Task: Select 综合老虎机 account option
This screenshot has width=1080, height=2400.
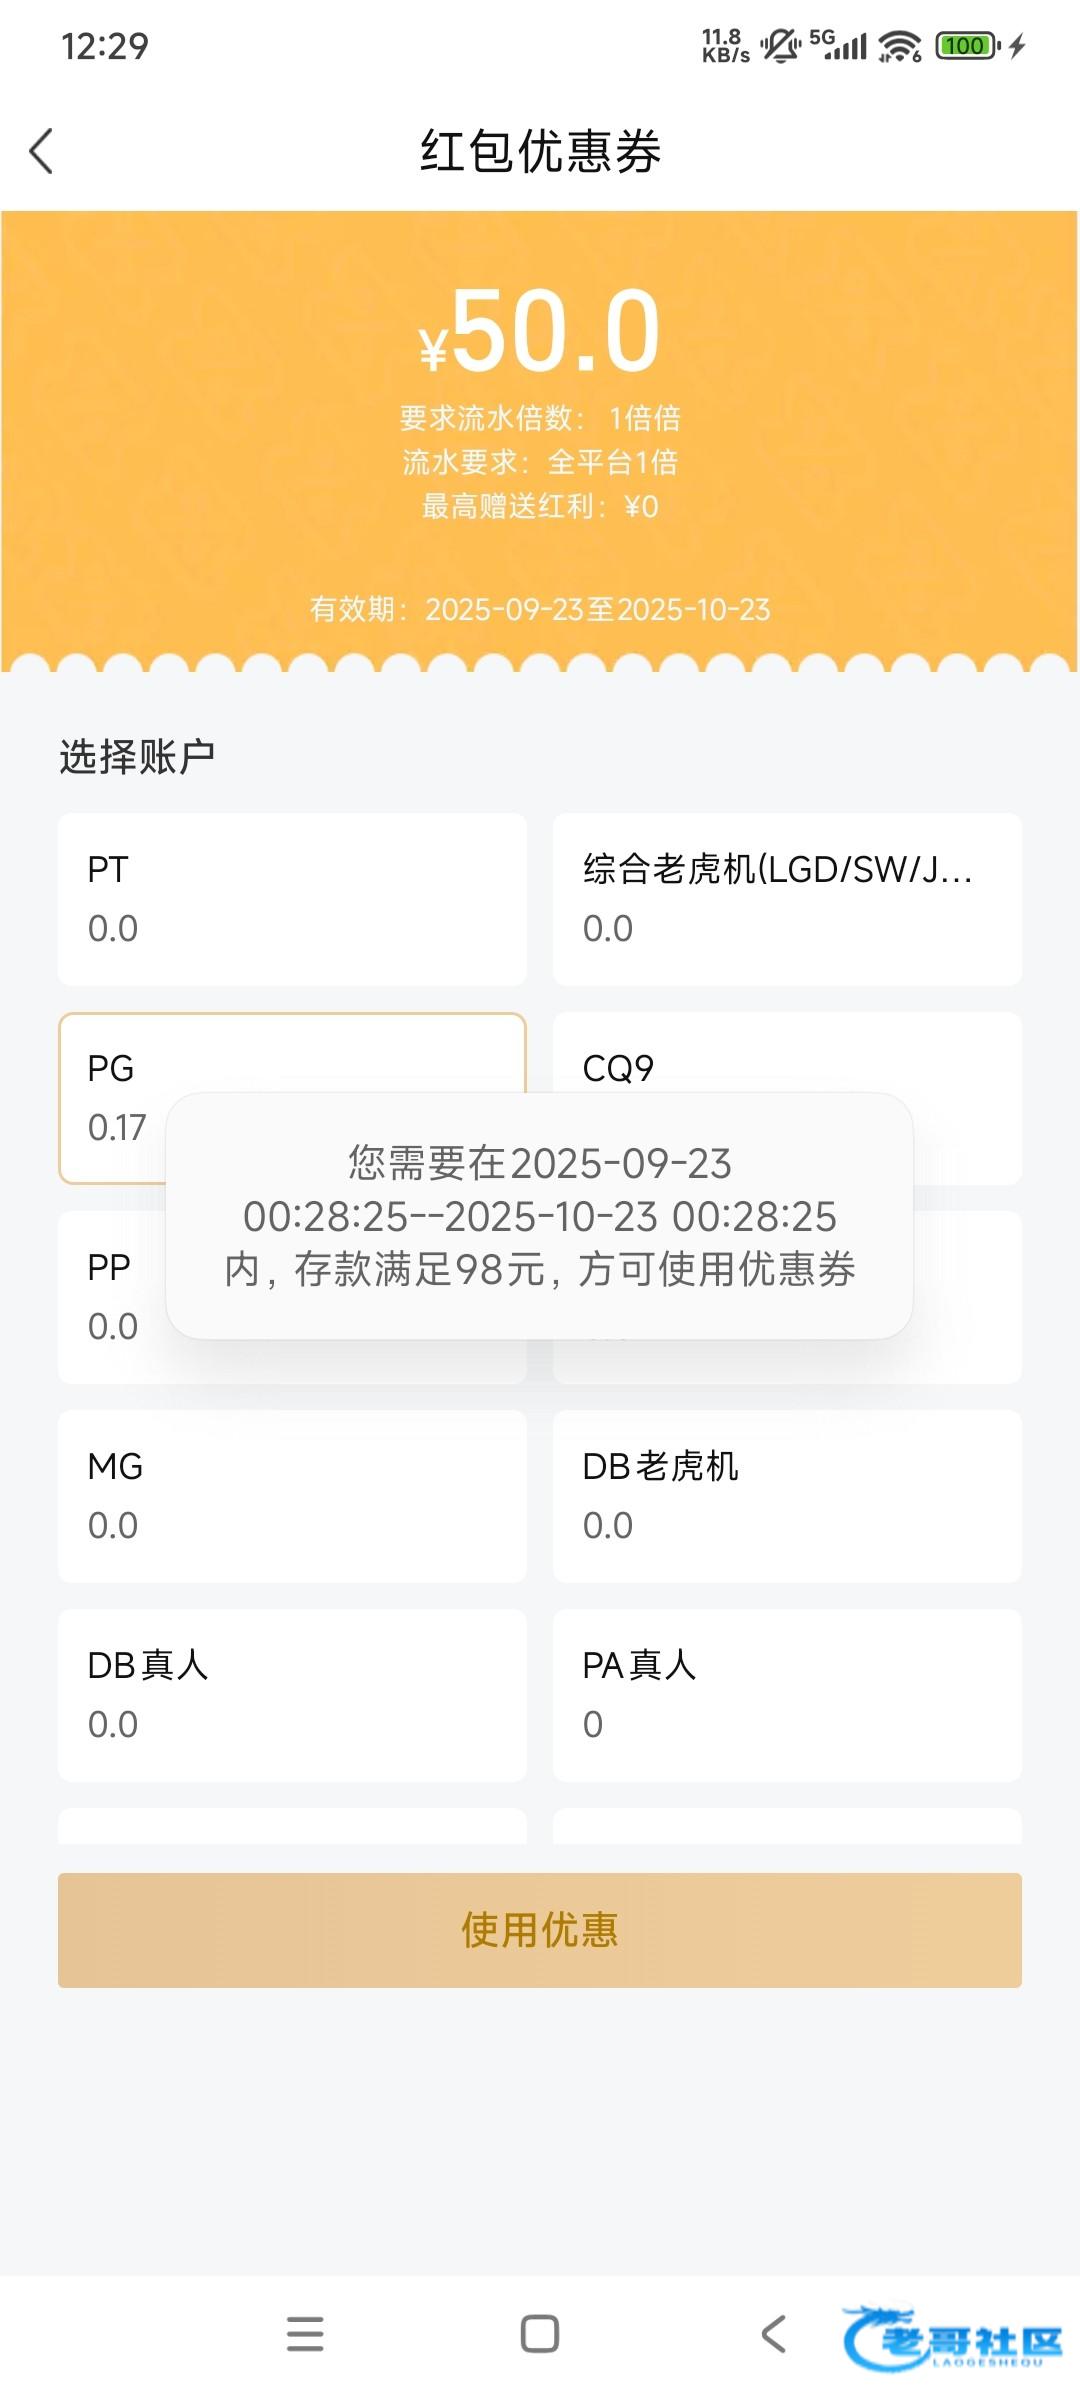Action: tap(787, 899)
